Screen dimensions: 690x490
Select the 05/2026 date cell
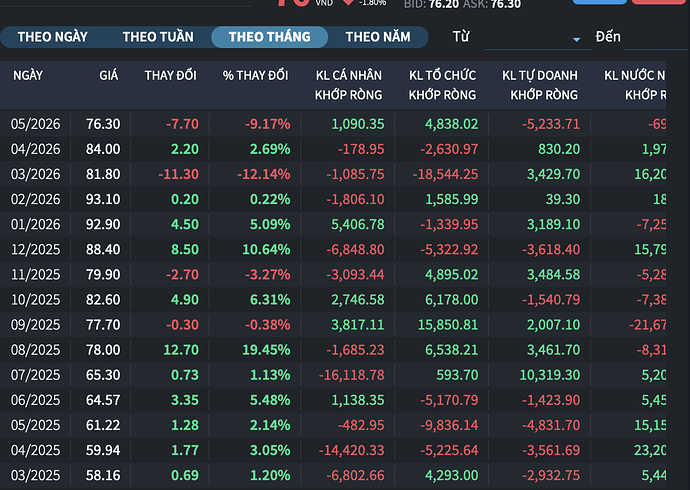[x=35, y=124]
